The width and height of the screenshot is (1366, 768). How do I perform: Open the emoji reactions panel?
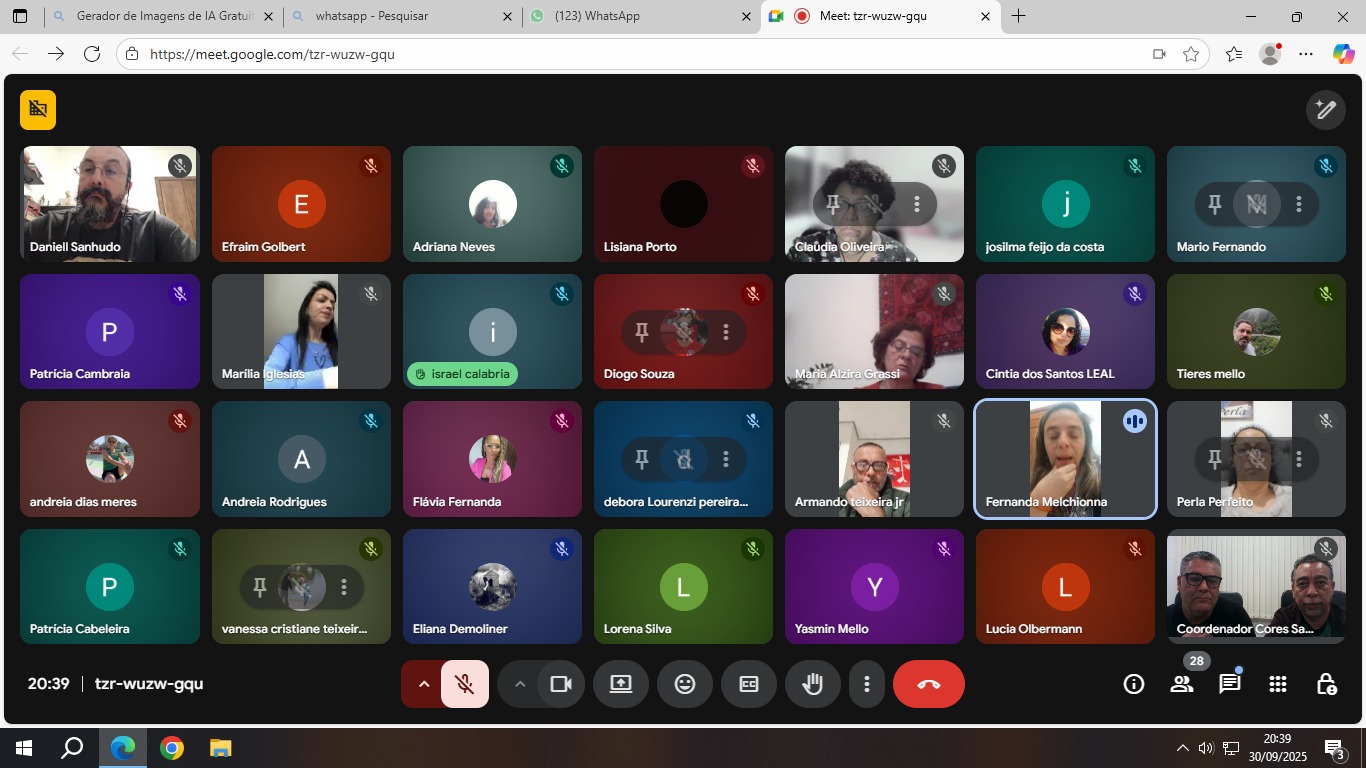pyautogui.click(x=685, y=684)
